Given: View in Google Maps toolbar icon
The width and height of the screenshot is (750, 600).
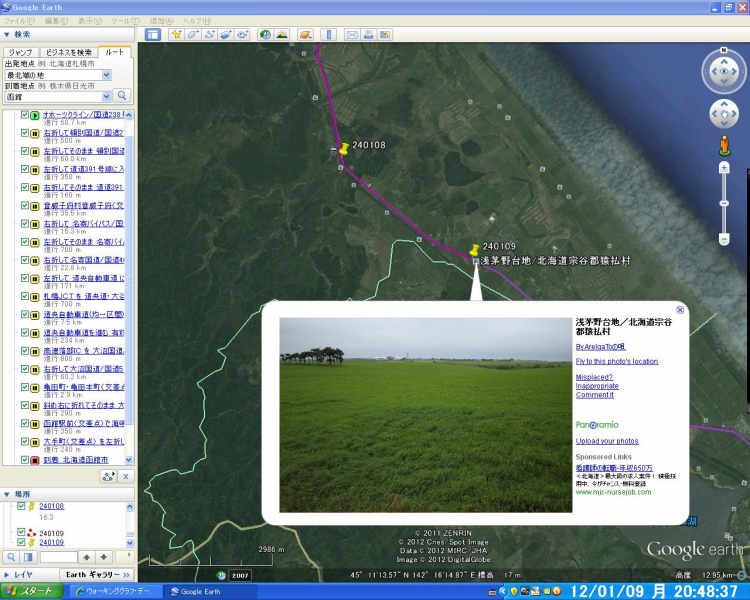Looking at the screenshot, I should pyautogui.click(x=385, y=34).
